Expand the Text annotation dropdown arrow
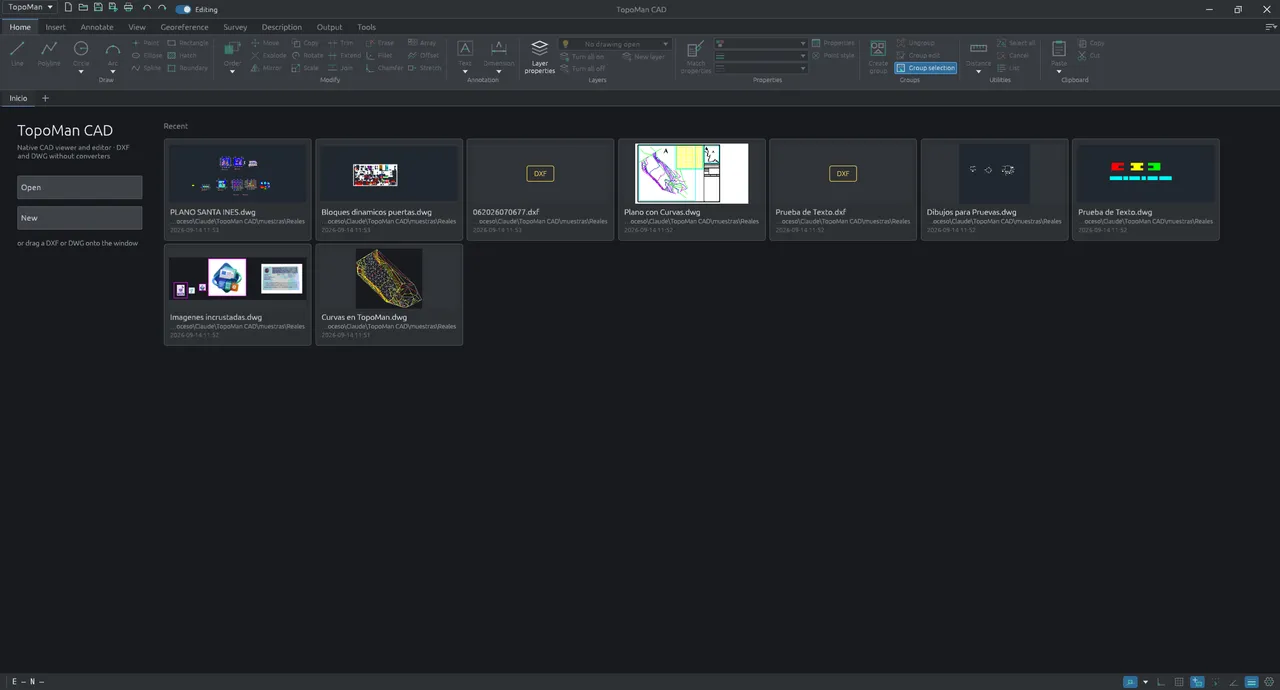Image resolution: width=1280 pixels, height=690 pixels. (x=465, y=72)
